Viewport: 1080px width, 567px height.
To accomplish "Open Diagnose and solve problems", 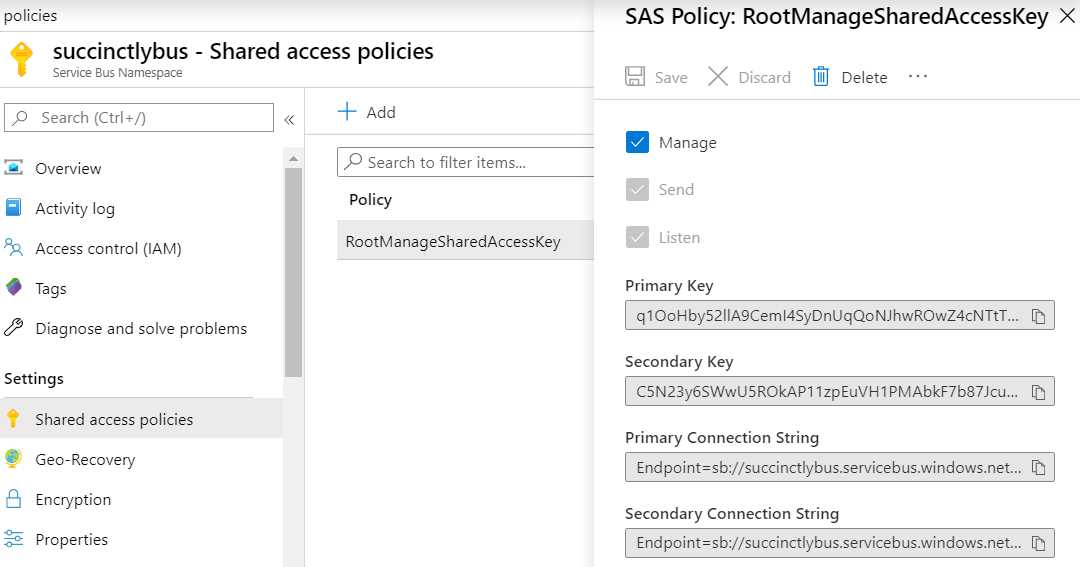I will pos(141,328).
